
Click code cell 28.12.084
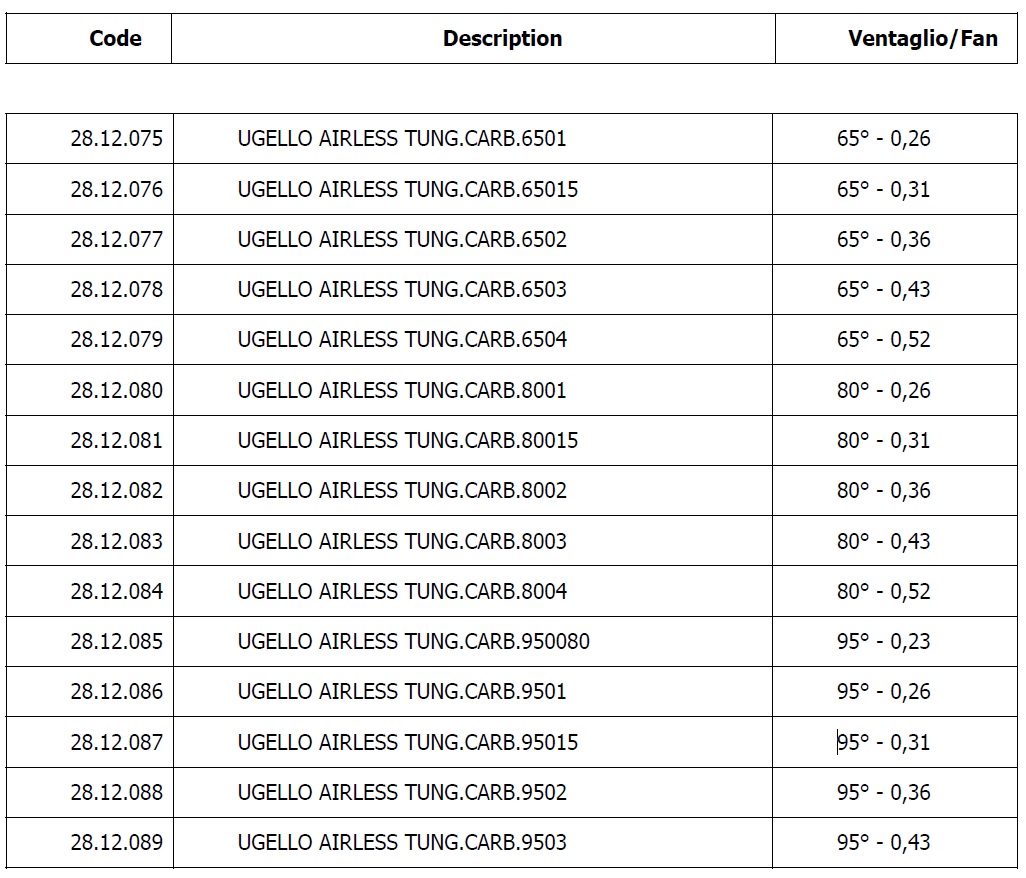116,592
